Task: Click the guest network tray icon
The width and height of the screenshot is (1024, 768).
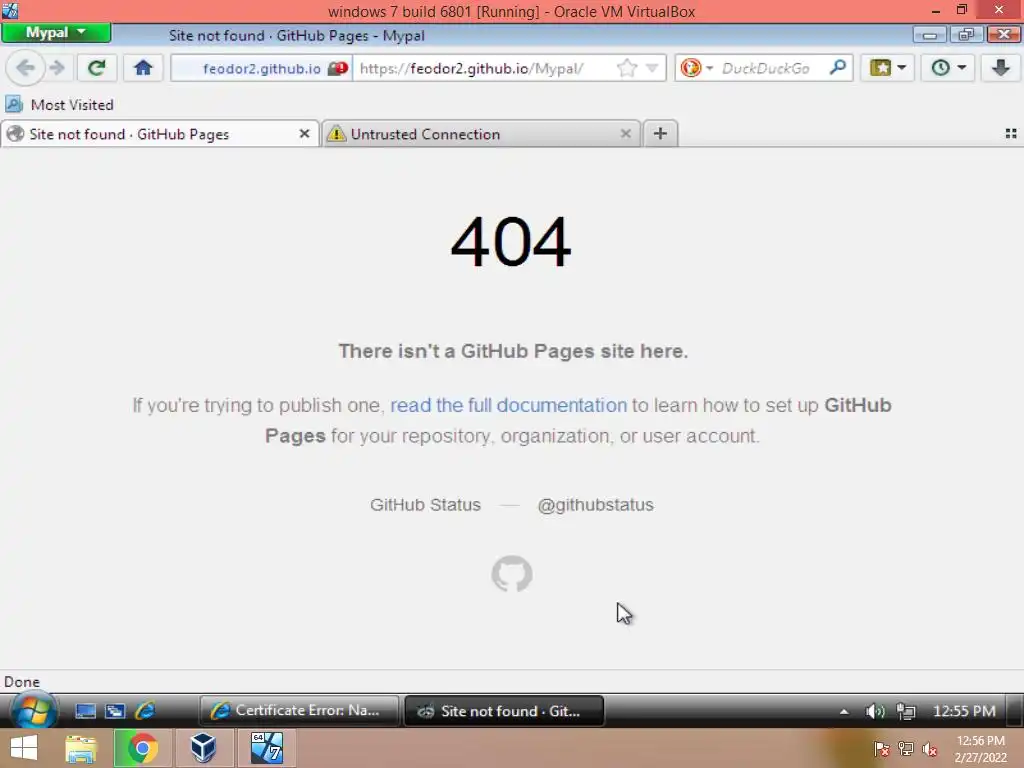Action: click(x=906, y=711)
